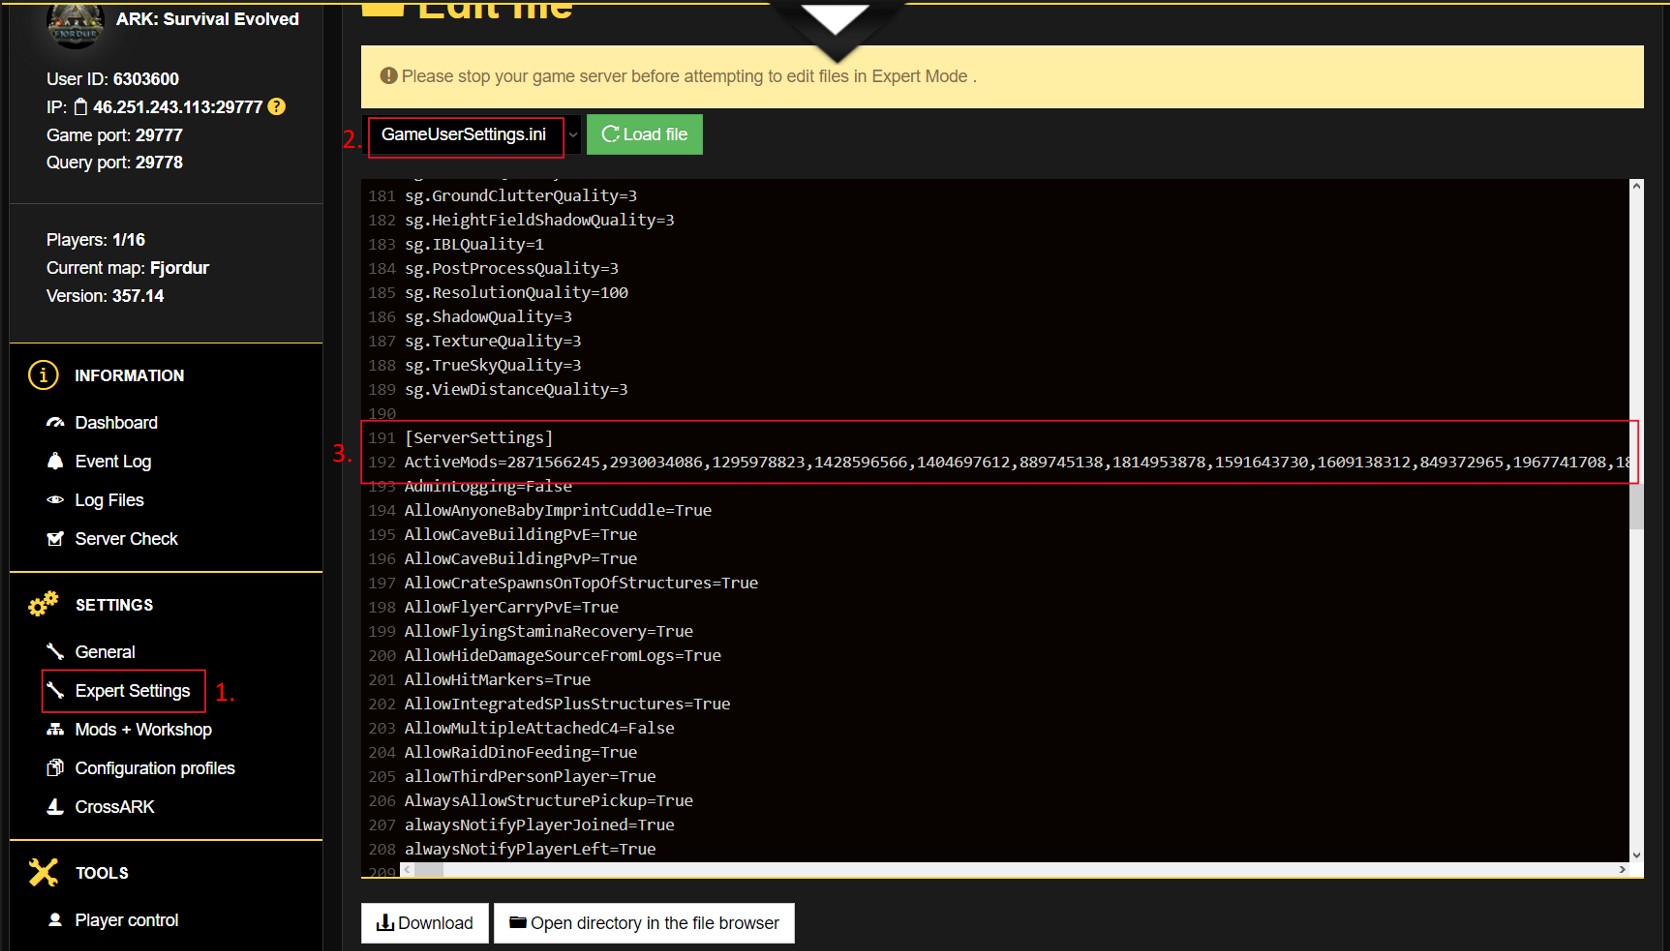
Task: Click the allowThirdPersonPlayer=True line
Action: coord(530,777)
